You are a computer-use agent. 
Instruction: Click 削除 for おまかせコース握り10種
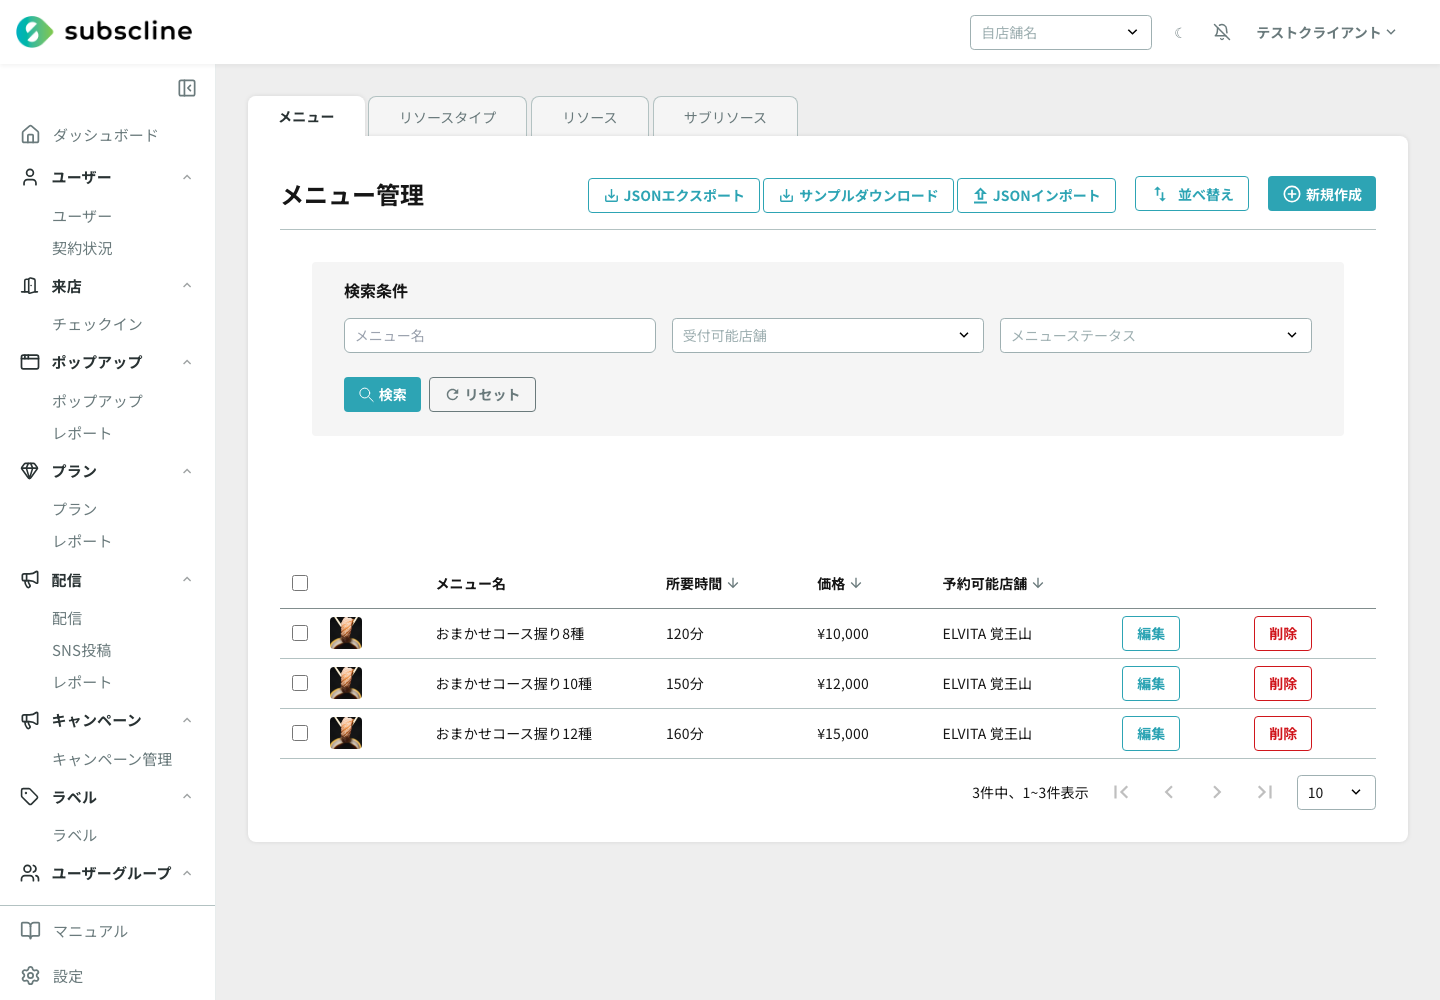click(x=1283, y=684)
